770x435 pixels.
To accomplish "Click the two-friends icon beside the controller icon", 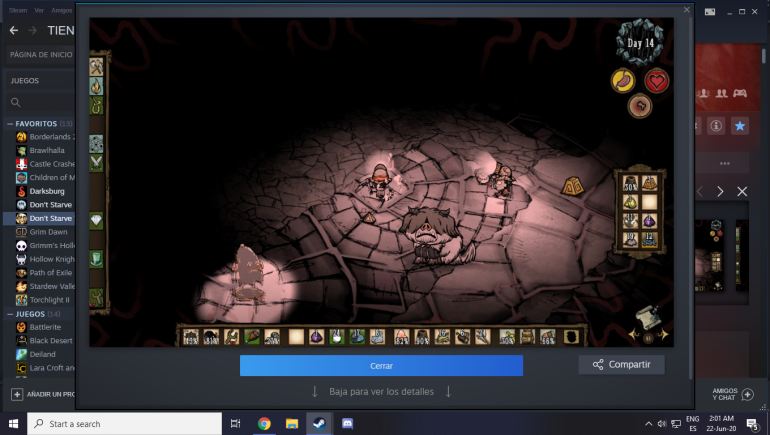I will pyautogui.click(x=721, y=93).
